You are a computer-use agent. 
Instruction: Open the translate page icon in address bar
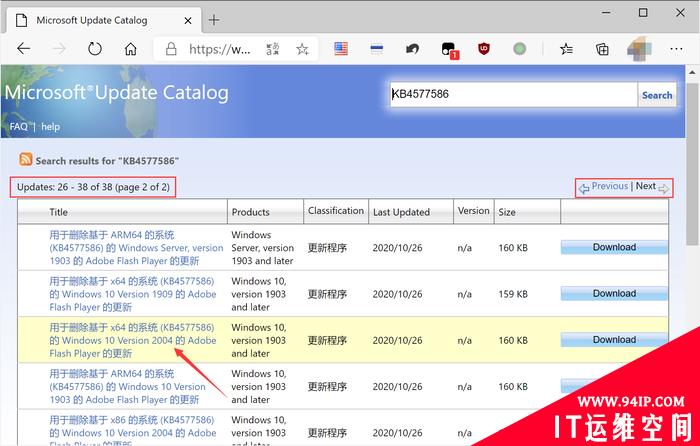click(x=272, y=49)
